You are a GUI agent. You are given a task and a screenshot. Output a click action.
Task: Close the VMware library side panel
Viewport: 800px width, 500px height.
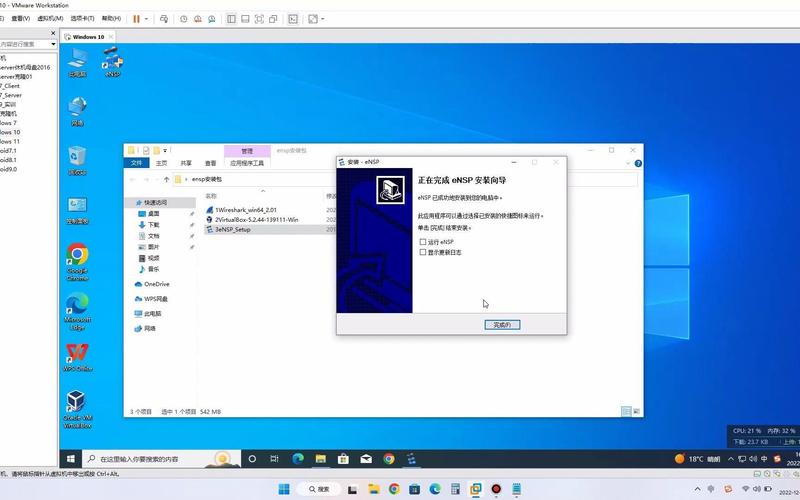53,33
